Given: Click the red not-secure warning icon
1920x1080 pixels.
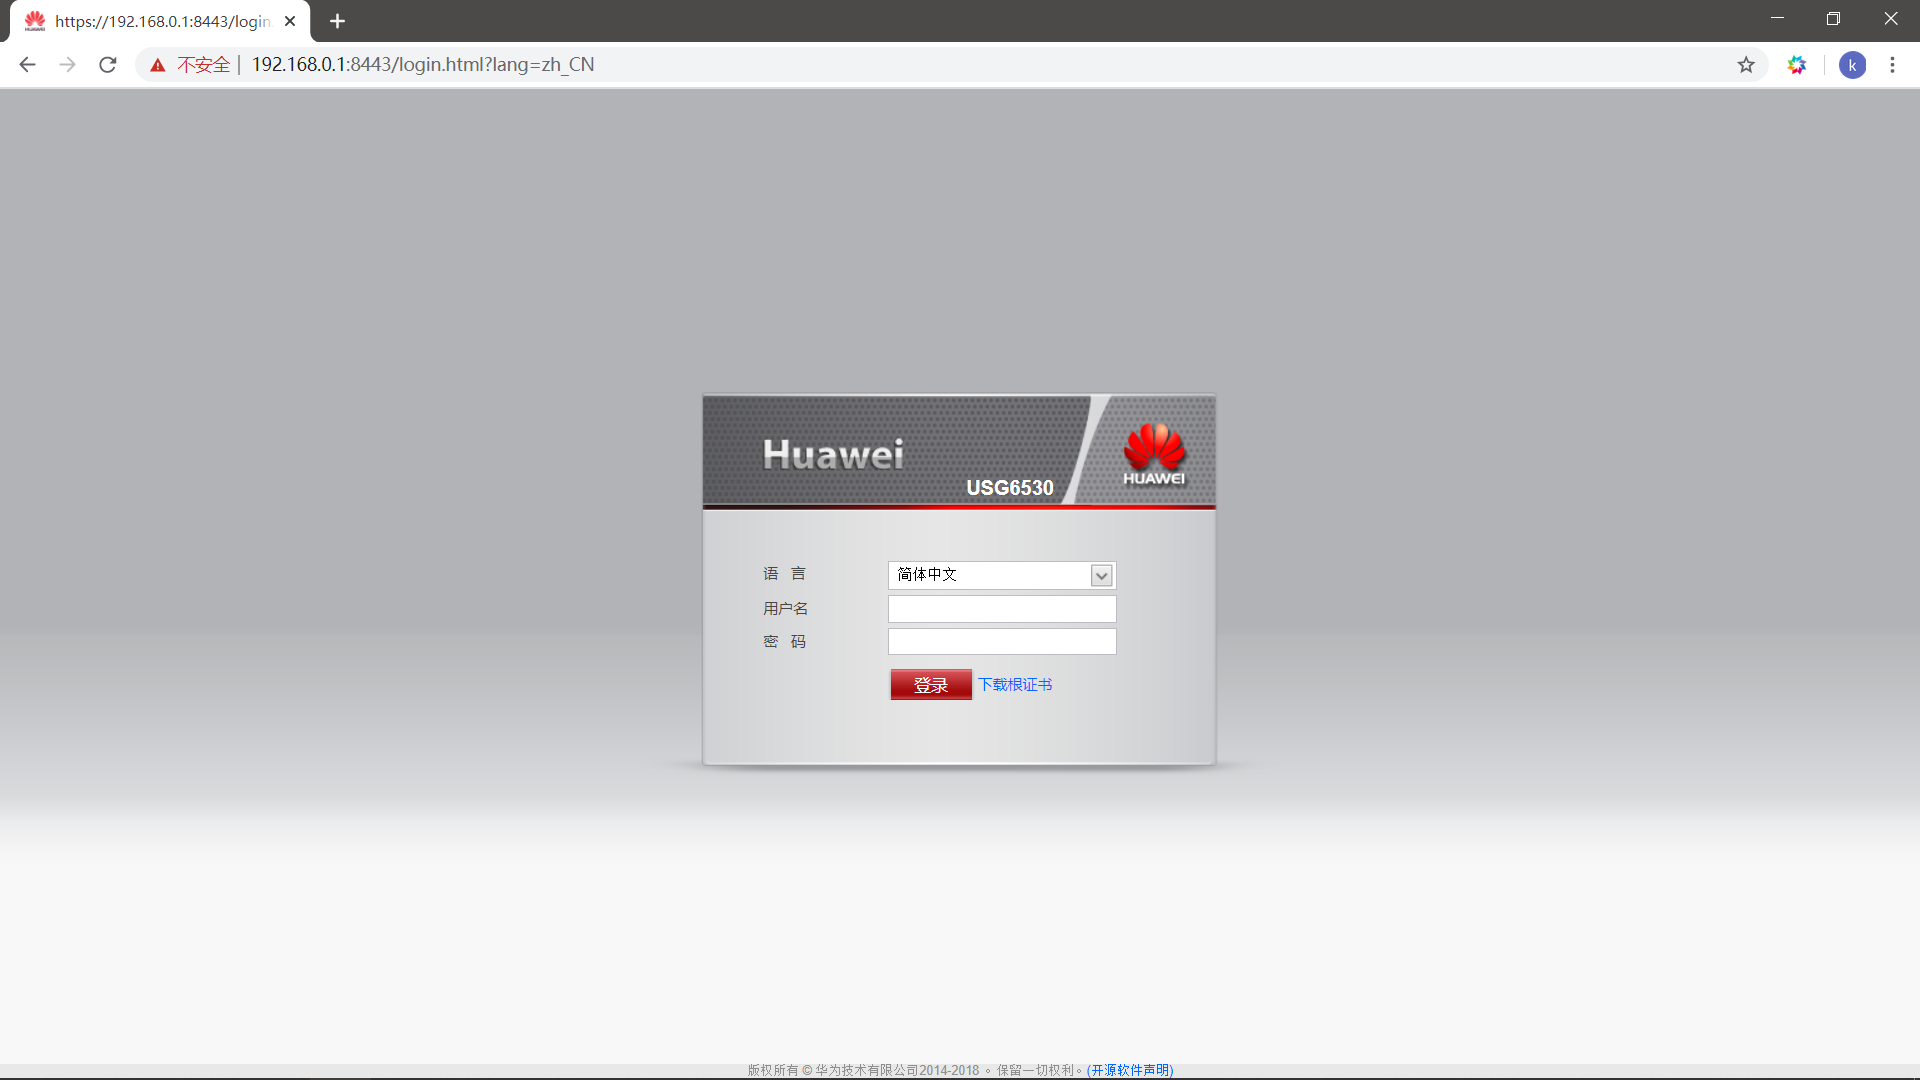Looking at the screenshot, I should tap(158, 65).
